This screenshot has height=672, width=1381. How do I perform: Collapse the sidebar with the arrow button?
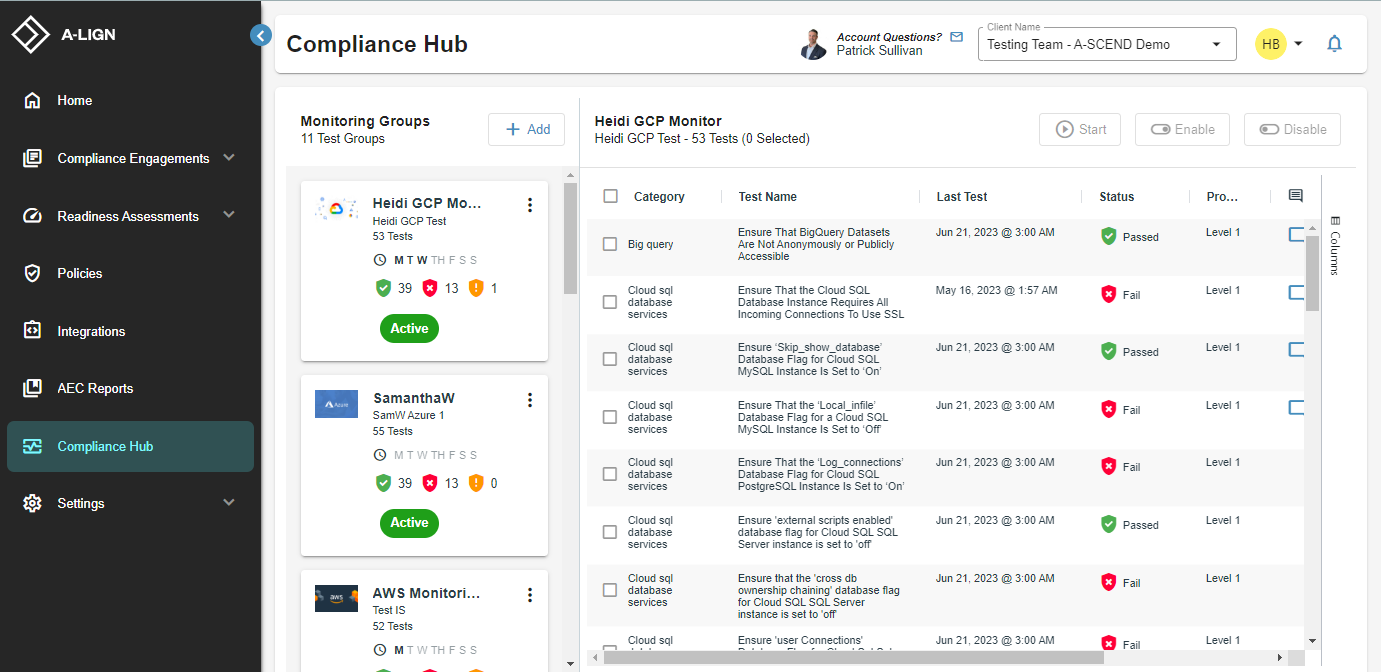click(x=261, y=35)
